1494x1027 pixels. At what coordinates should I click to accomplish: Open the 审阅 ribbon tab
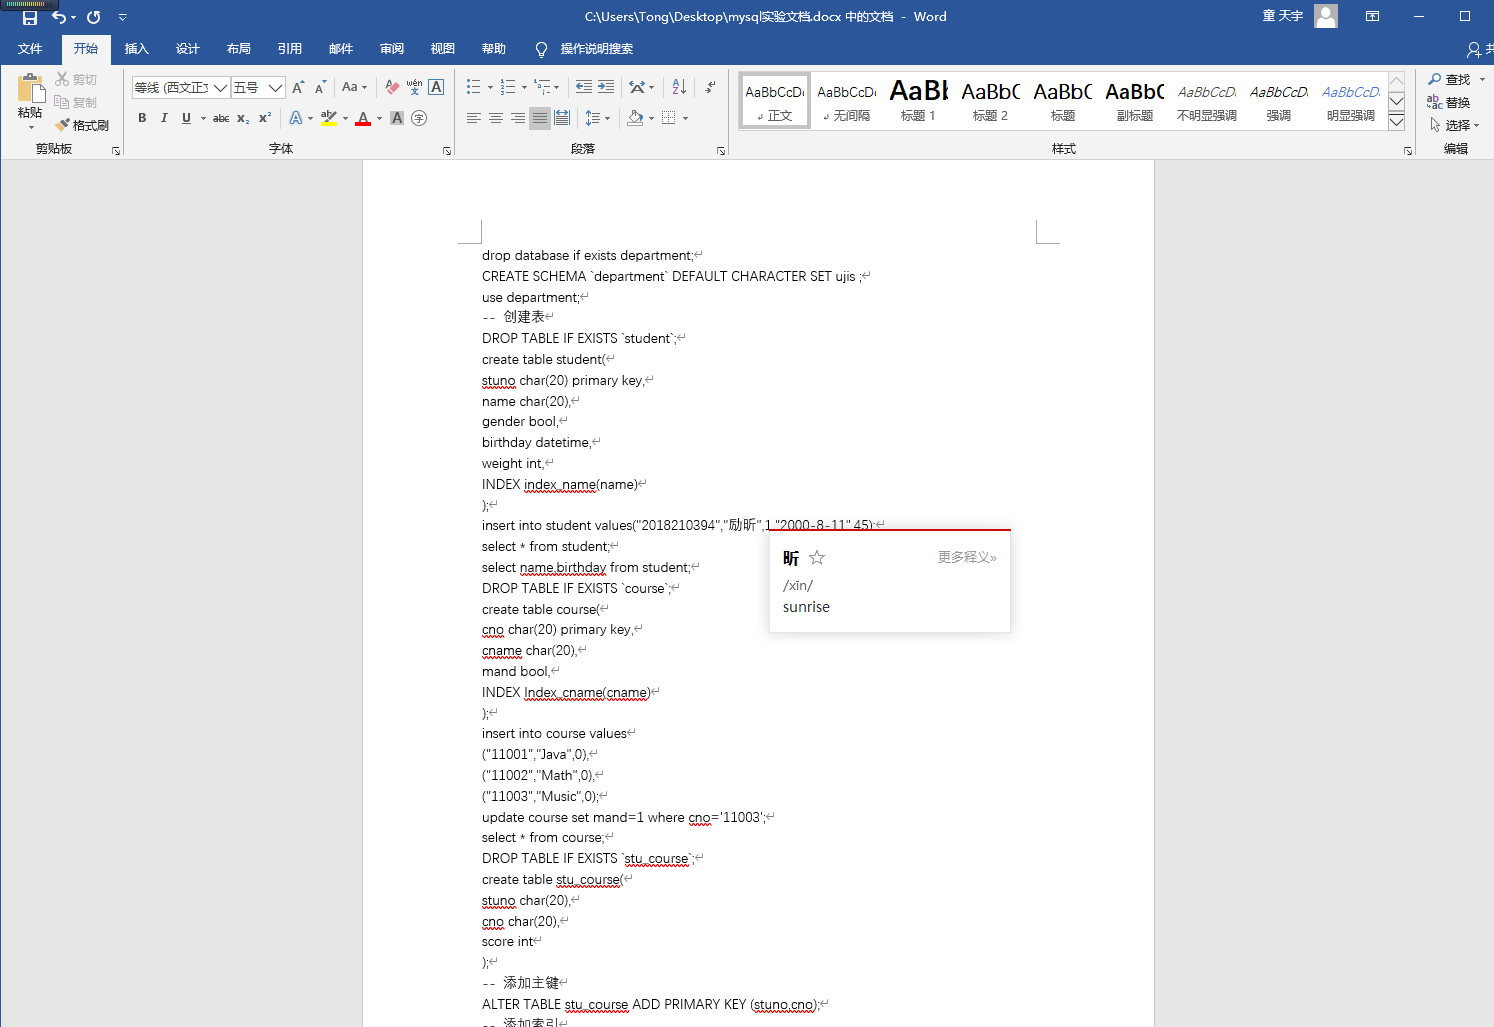(x=391, y=49)
